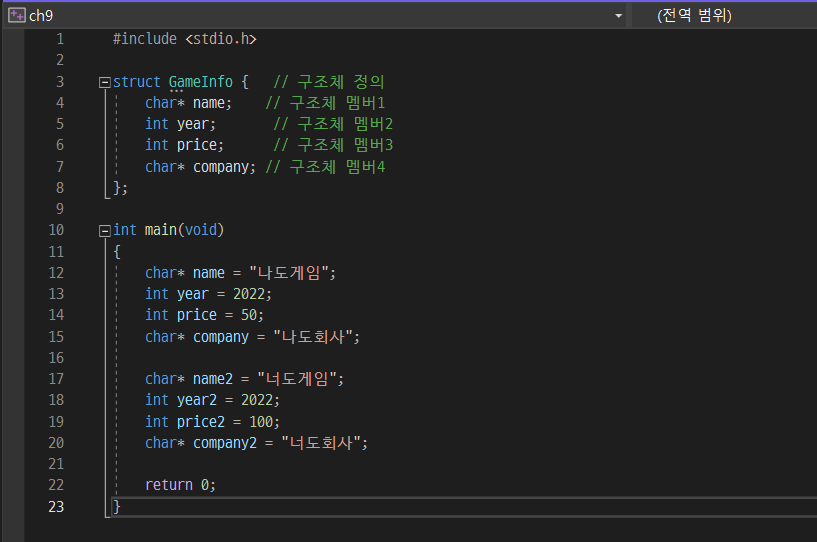
Task: Click the '};' closing the struct
Action: click(120, 188)
